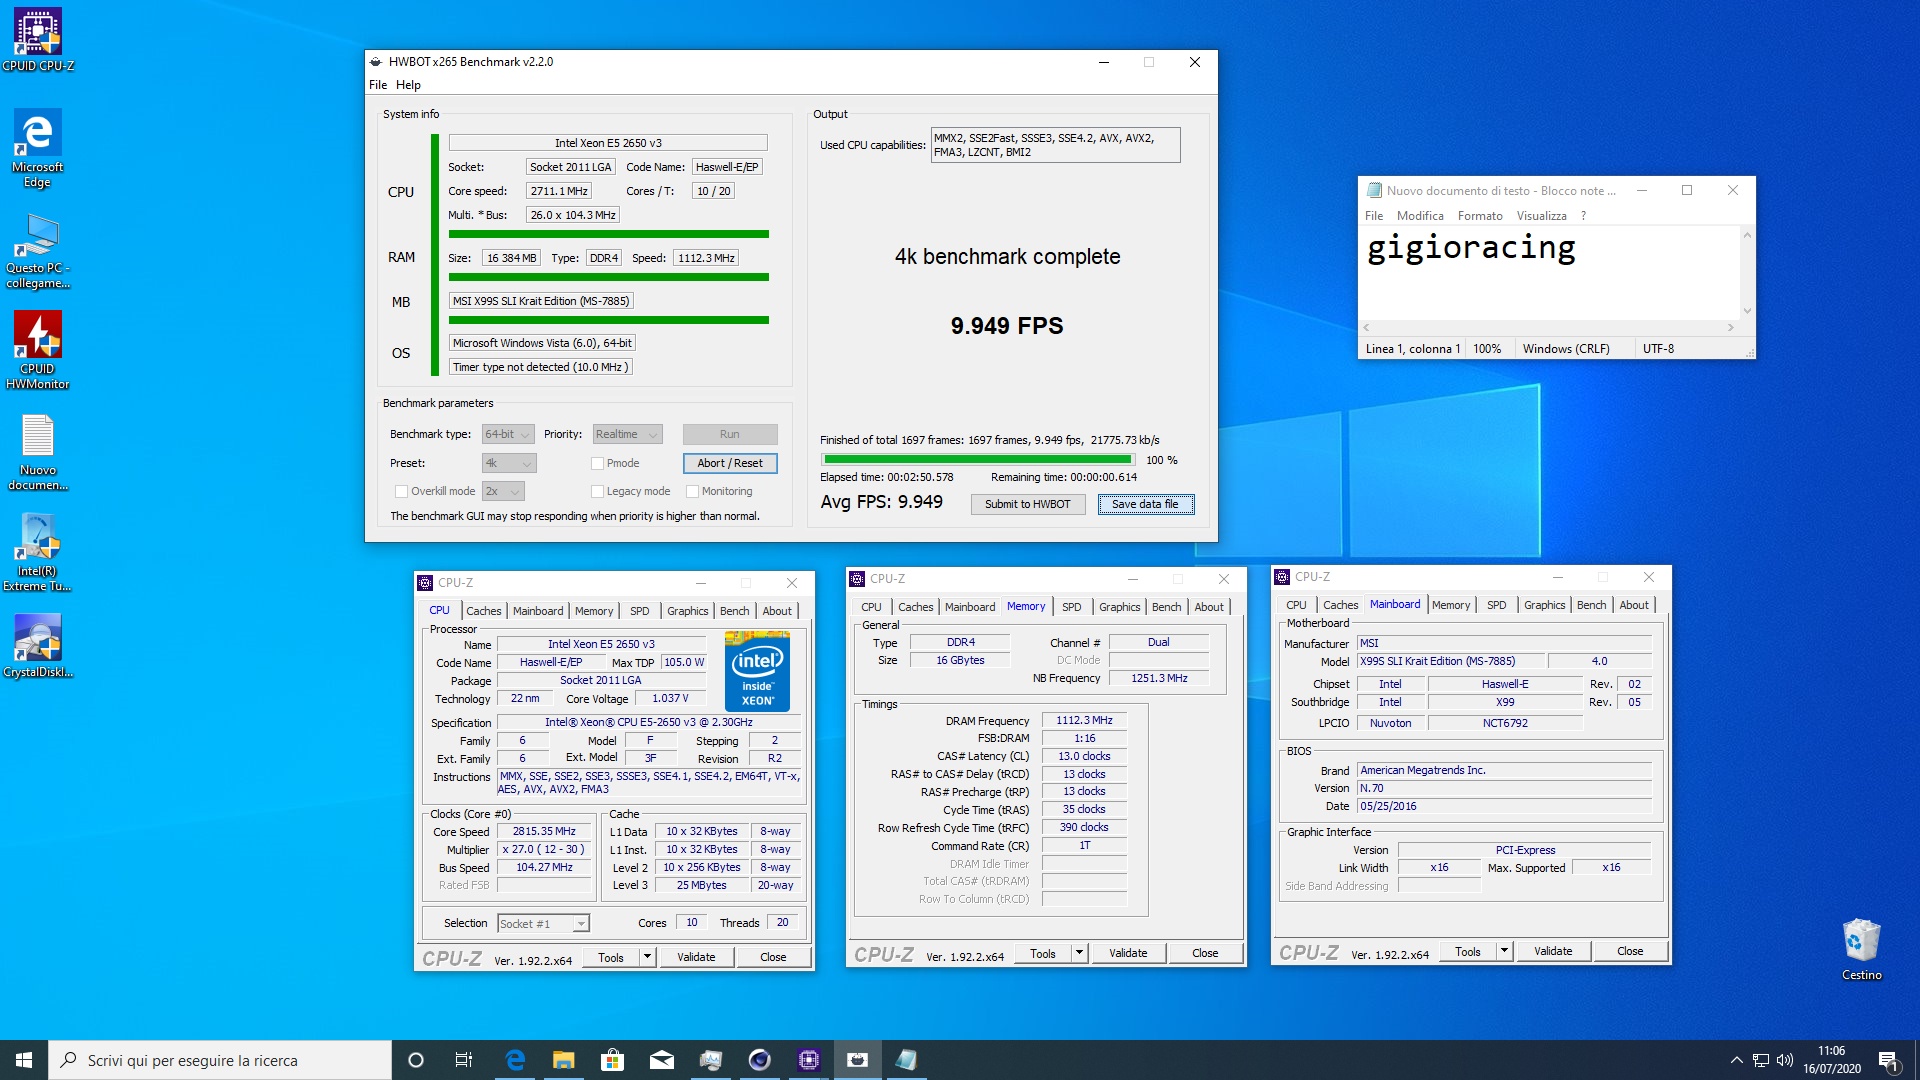Toggle the Monitoring checkbox
This screenshot has width=1920, height=1080.
[692, 491]
